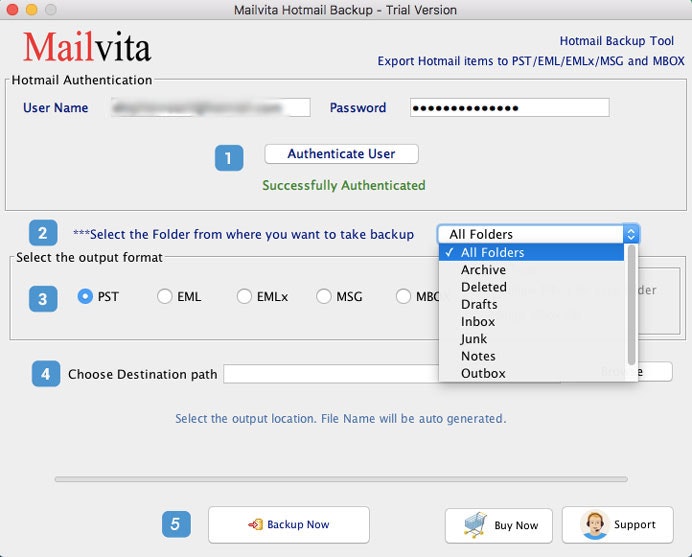The height and width of the screenshot is (557, 692).
Task: Click the Hotmail Backup Tool heading
Action: pos(617,41)
